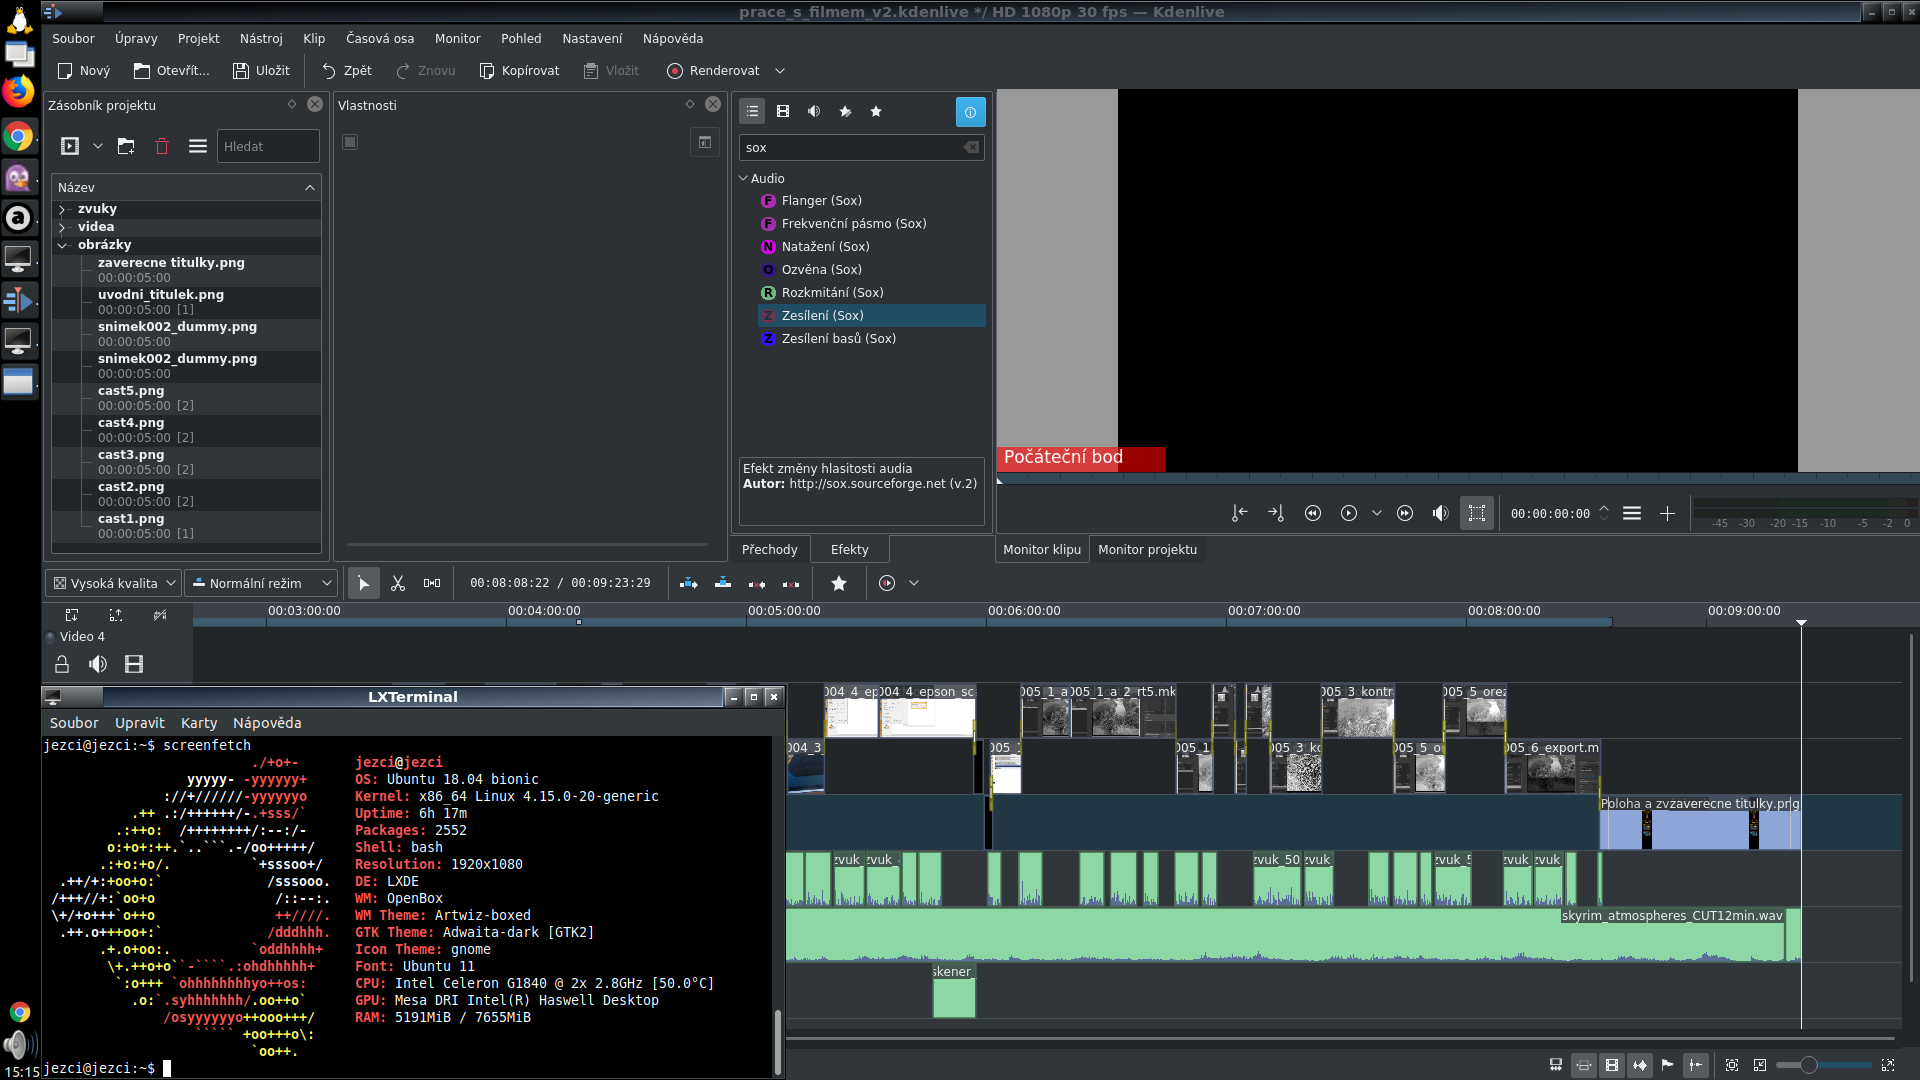
Task: Mute audio of Video 4 track
Action: pos(98,664)
